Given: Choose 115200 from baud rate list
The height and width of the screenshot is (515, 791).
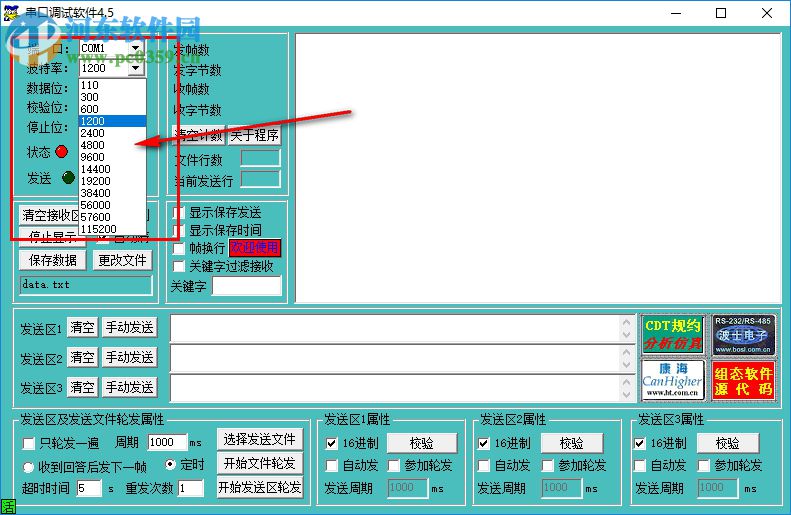Looking at the screenshot, I should (x=112, y=229).
